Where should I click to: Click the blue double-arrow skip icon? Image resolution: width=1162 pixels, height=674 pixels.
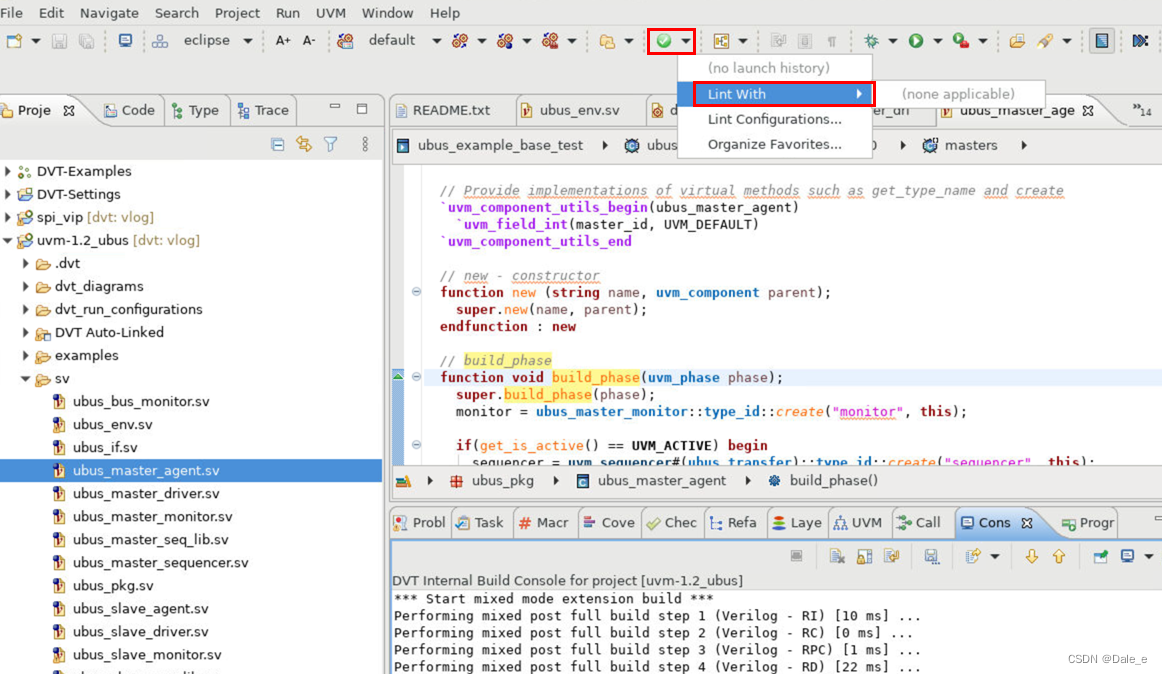pyautogui.click(x=1141, y=41)
